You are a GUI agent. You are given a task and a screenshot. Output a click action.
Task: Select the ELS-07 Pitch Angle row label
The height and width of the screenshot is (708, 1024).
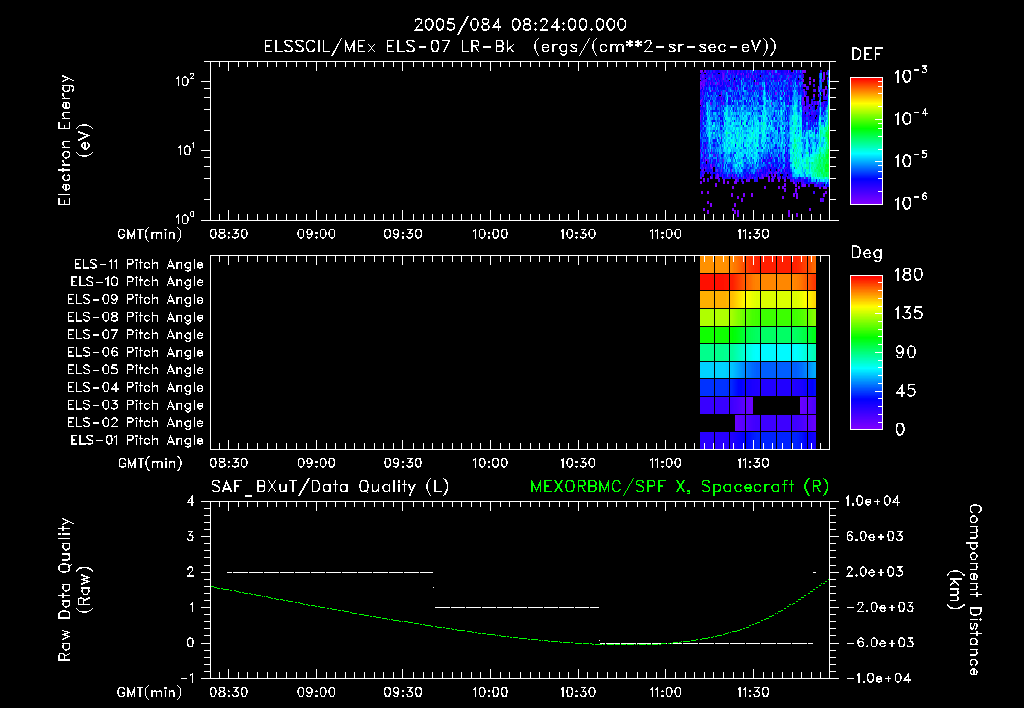point(136,334)
